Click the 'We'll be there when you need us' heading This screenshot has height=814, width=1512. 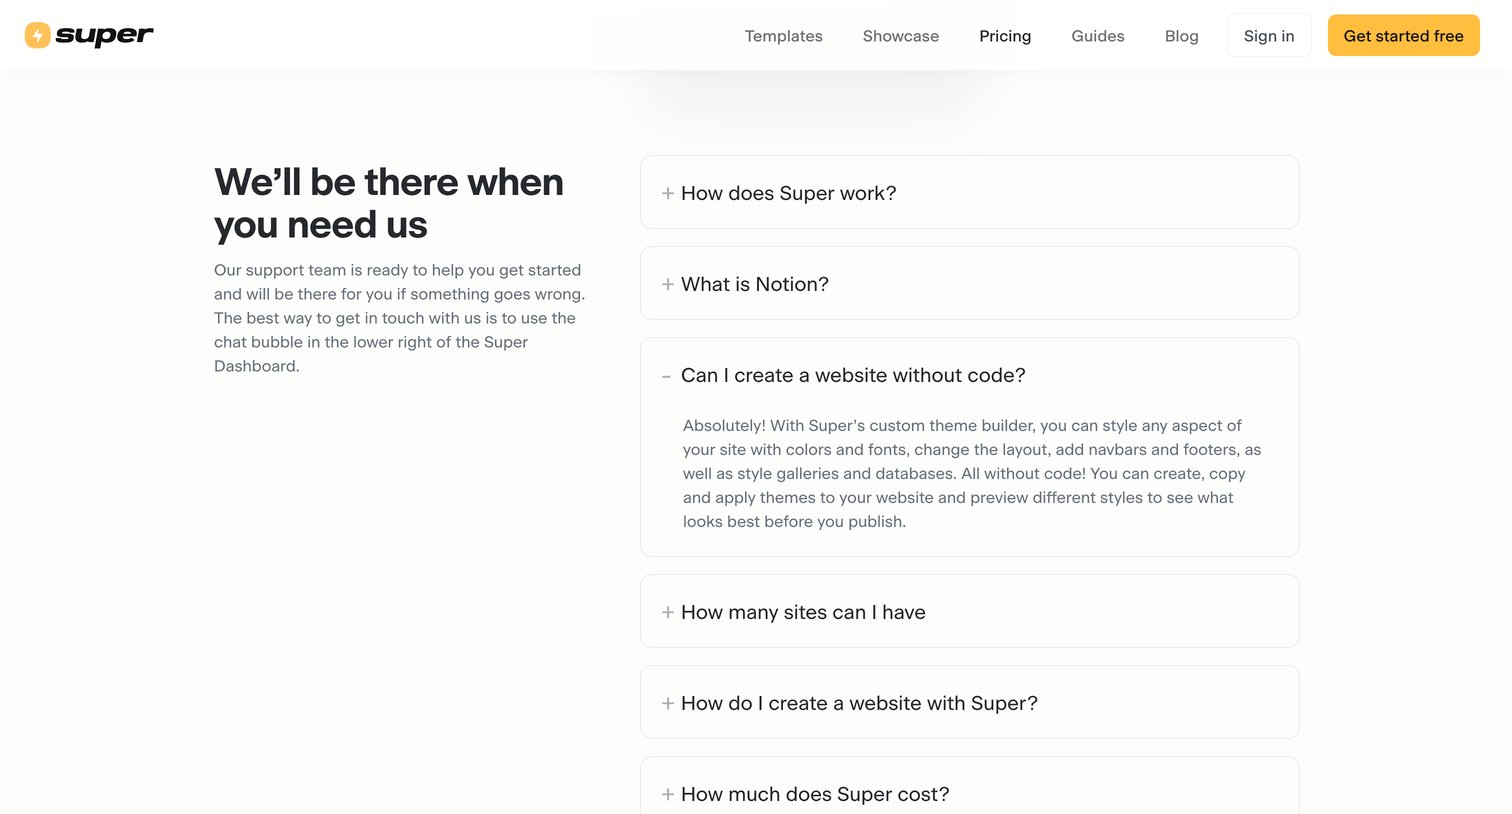[x=389, y=203]
